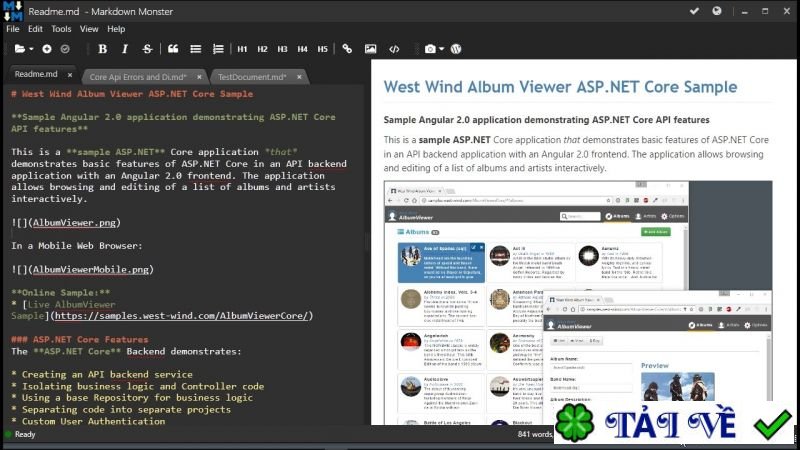Click the checkmark icon in title bar
800x450 pixels.
pyautogui.click(x=694, y=11)
